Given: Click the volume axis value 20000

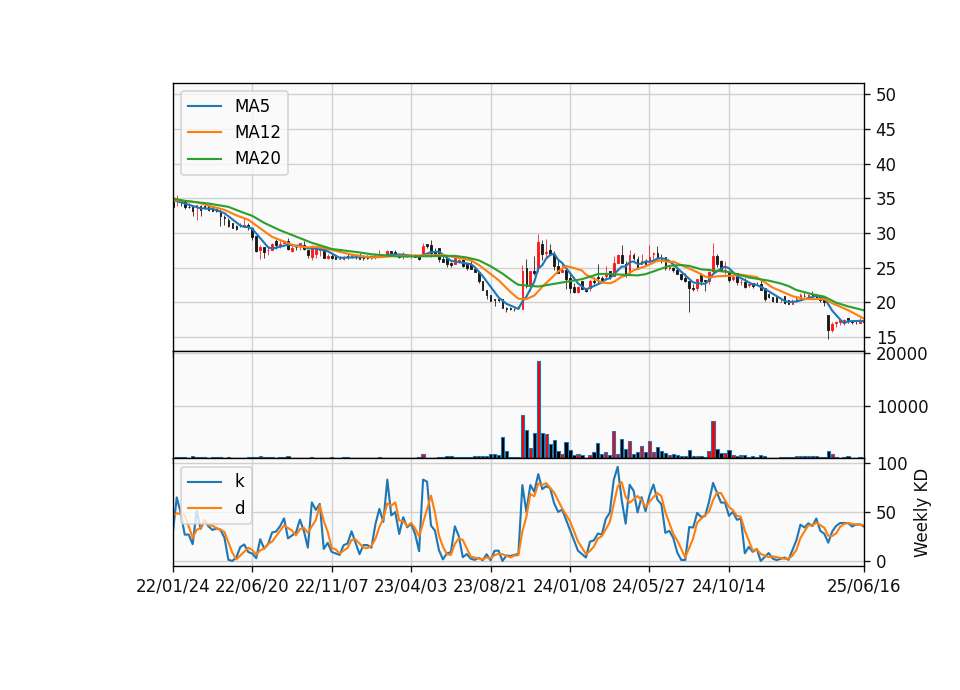Looking at the screenshot, I should [902, 354].
